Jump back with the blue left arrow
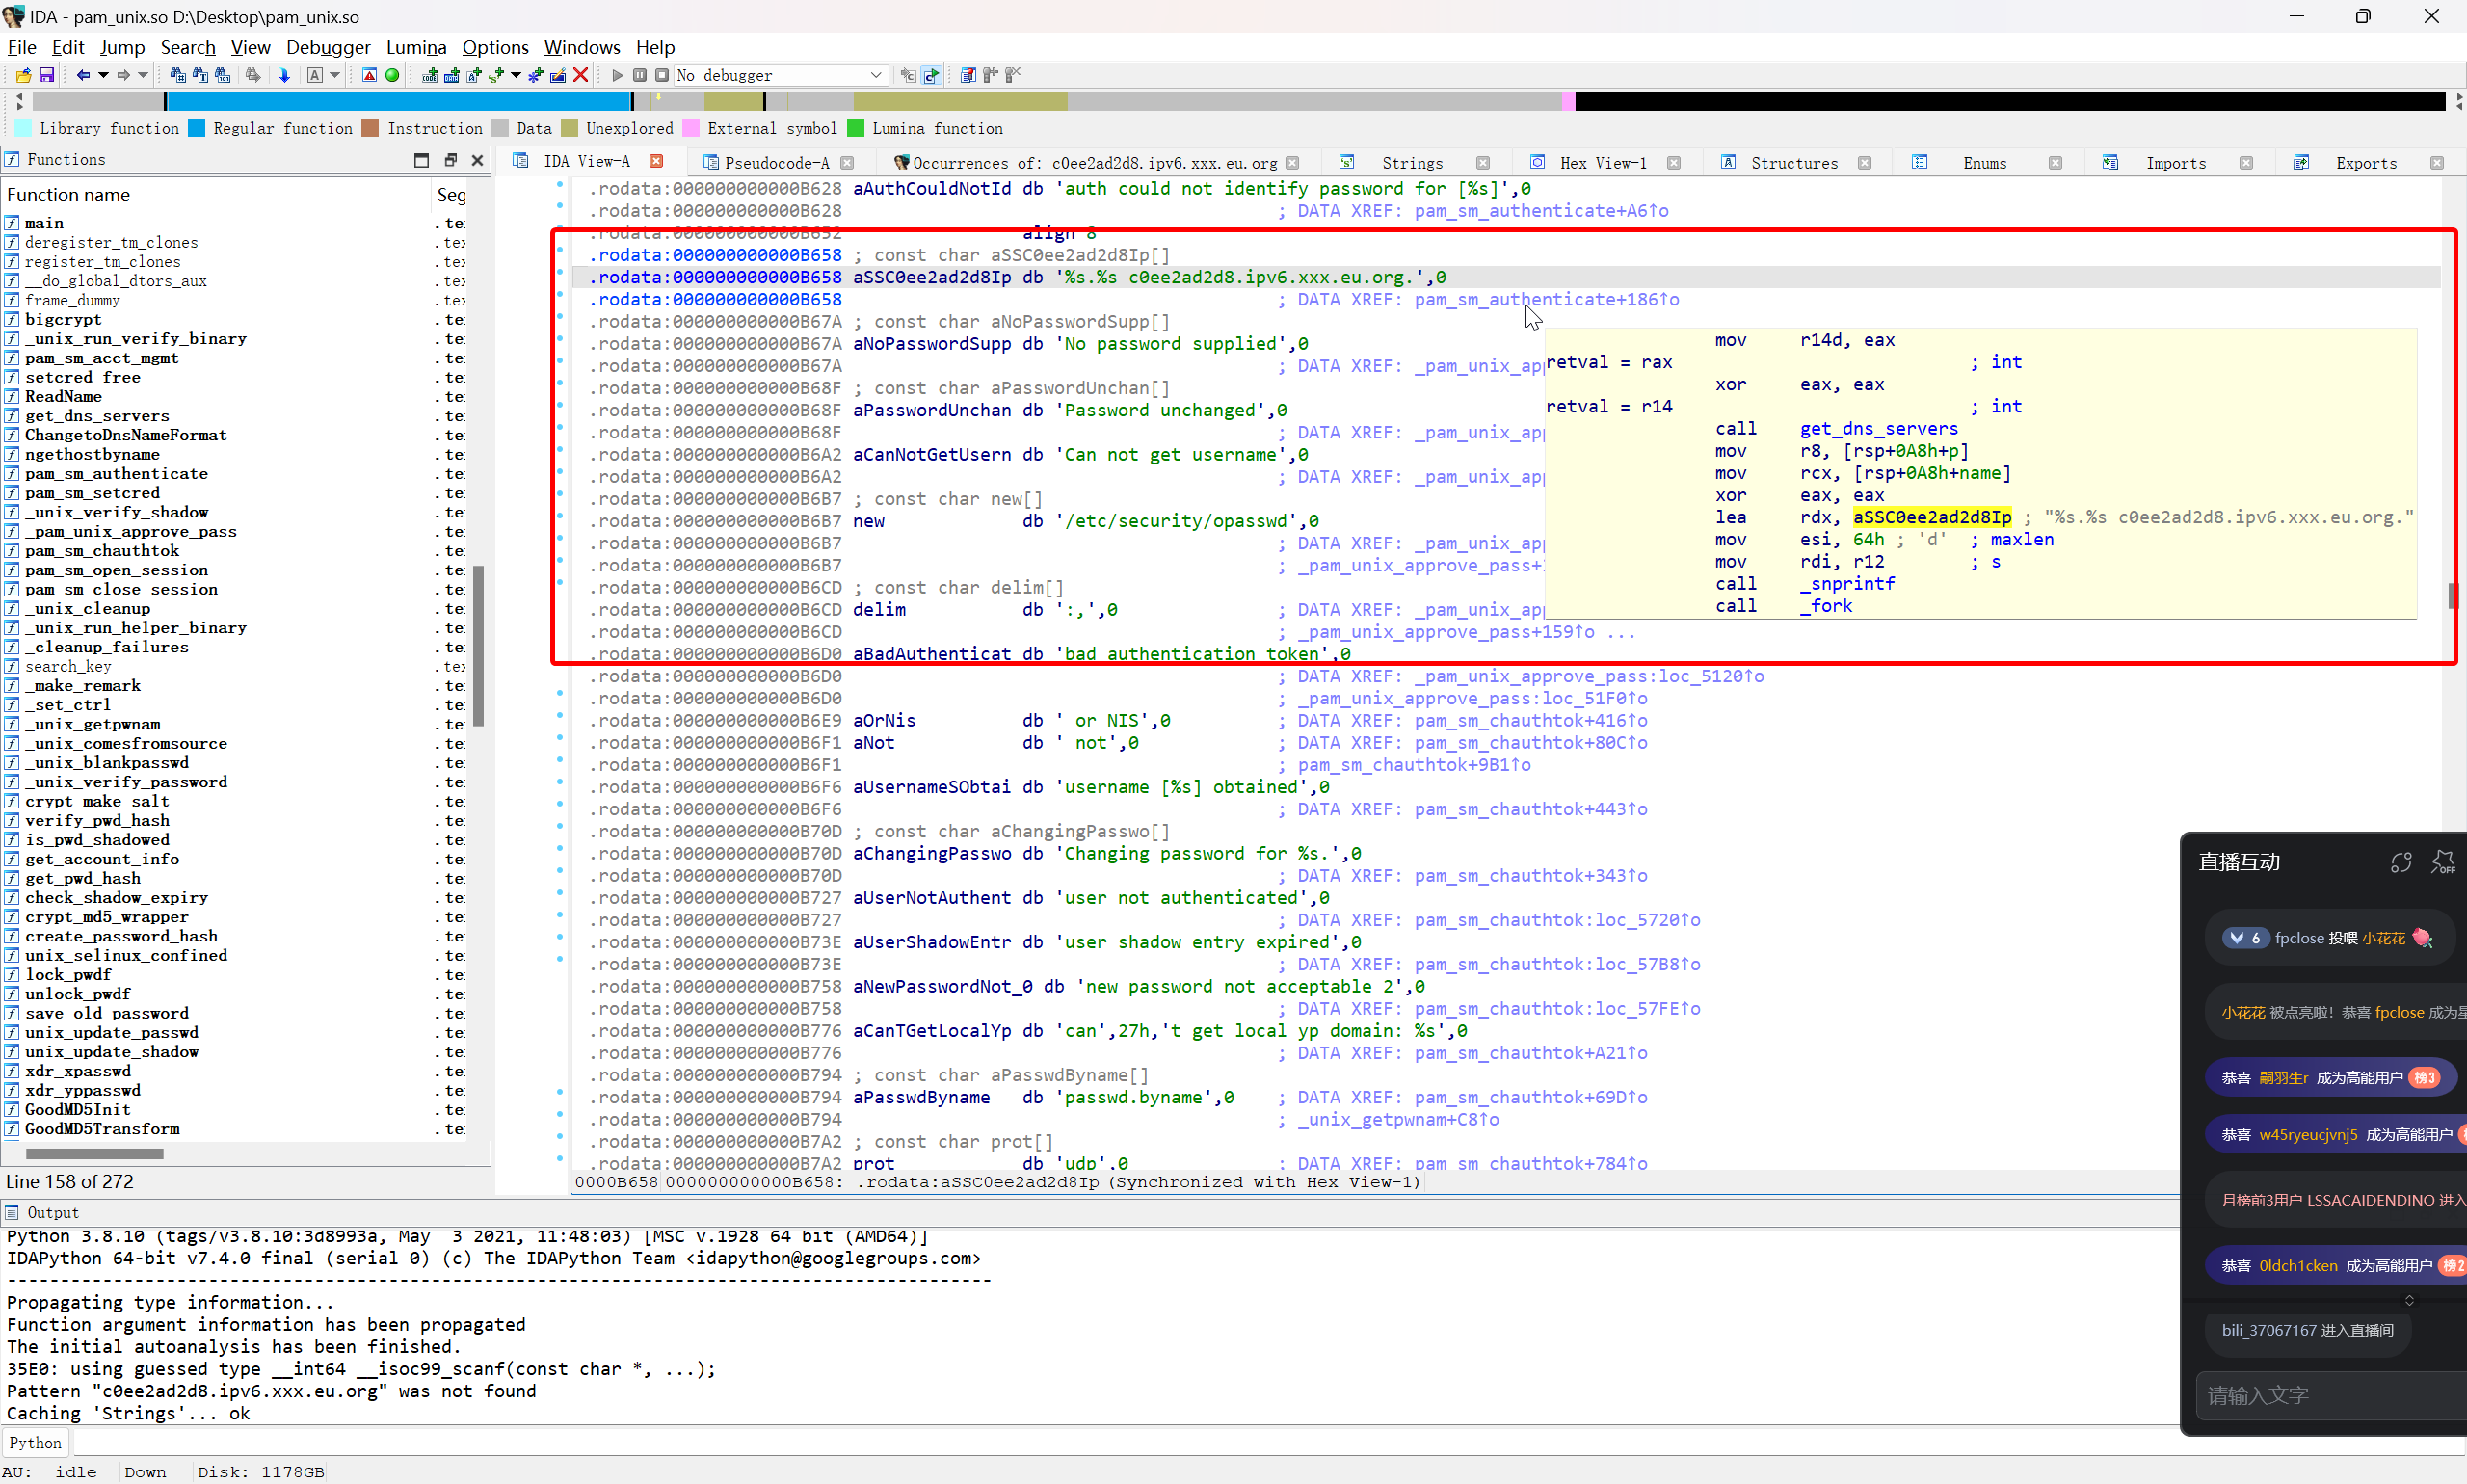Image resolution: width=2467 pixels, height=1484 pixels. [x=84, y=75]
